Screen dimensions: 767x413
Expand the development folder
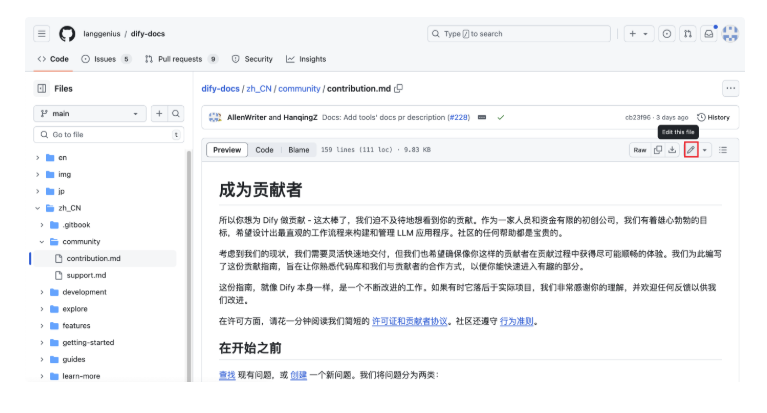click(x=42, y=292)
